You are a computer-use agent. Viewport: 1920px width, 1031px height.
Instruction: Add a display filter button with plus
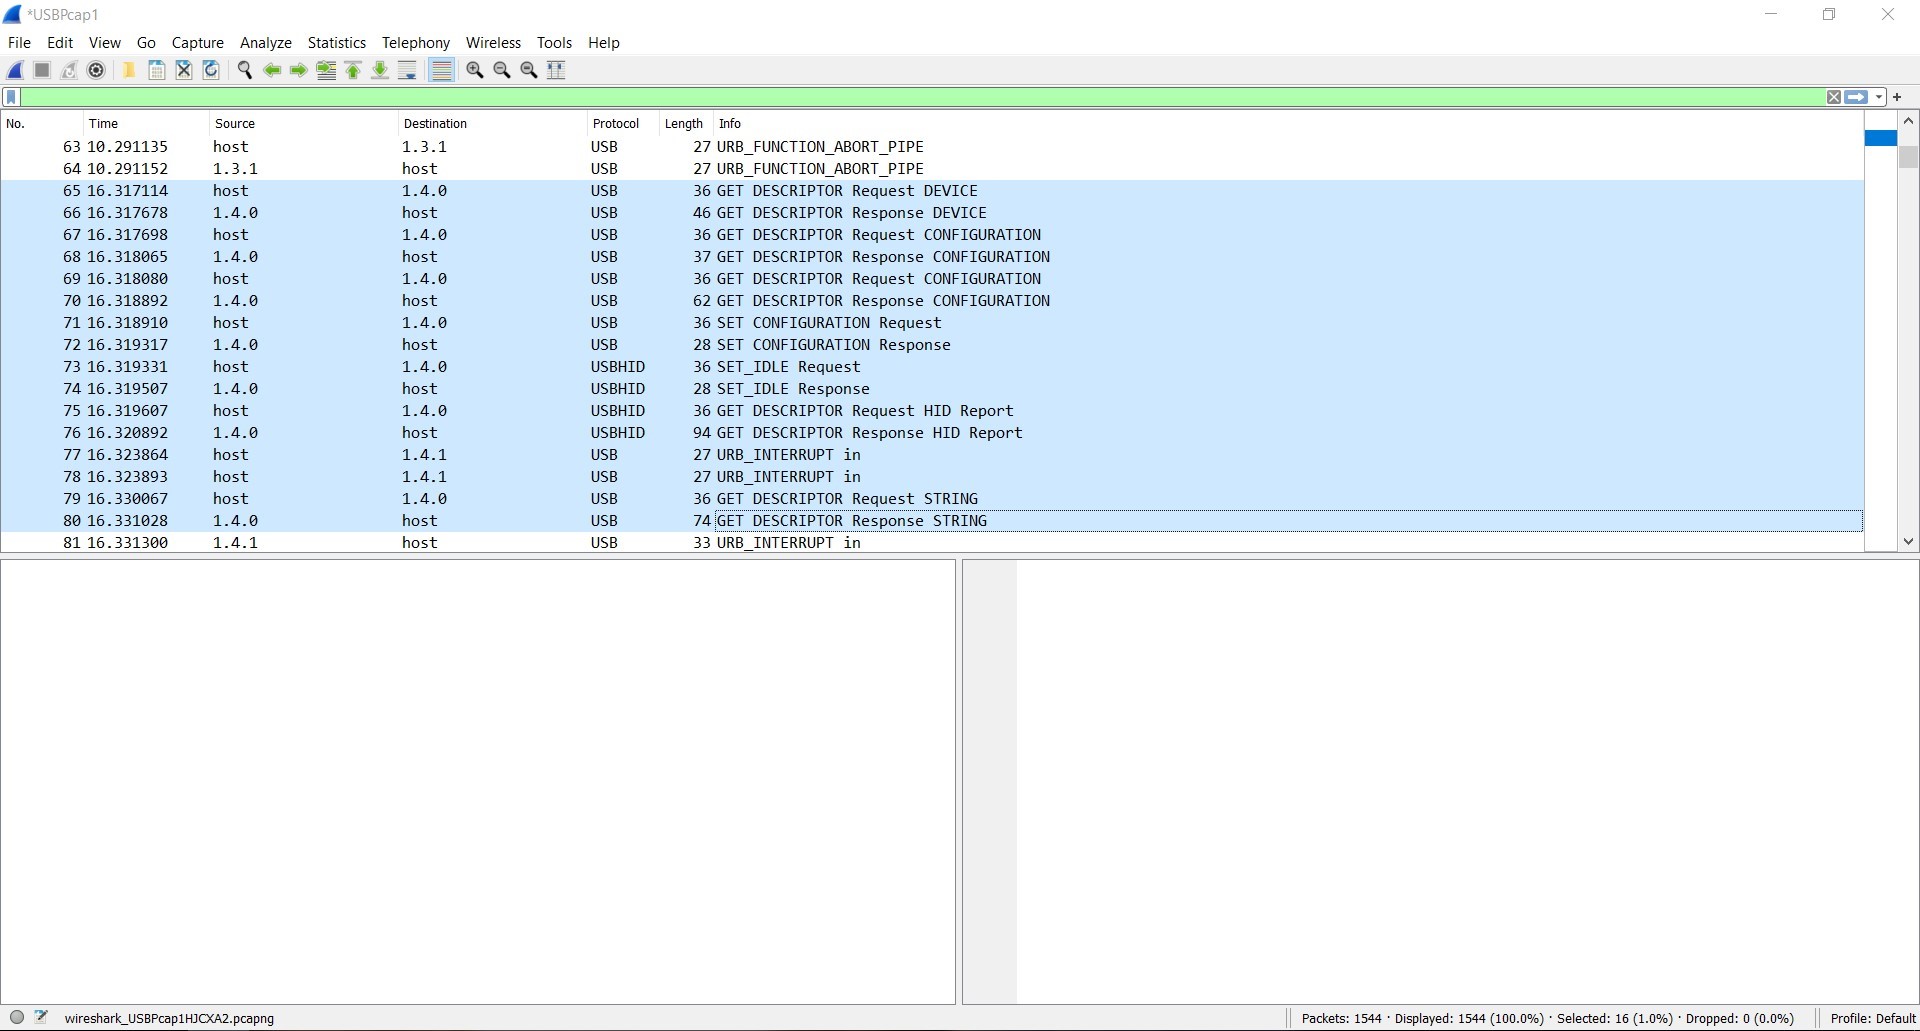tap(1897, 97)
